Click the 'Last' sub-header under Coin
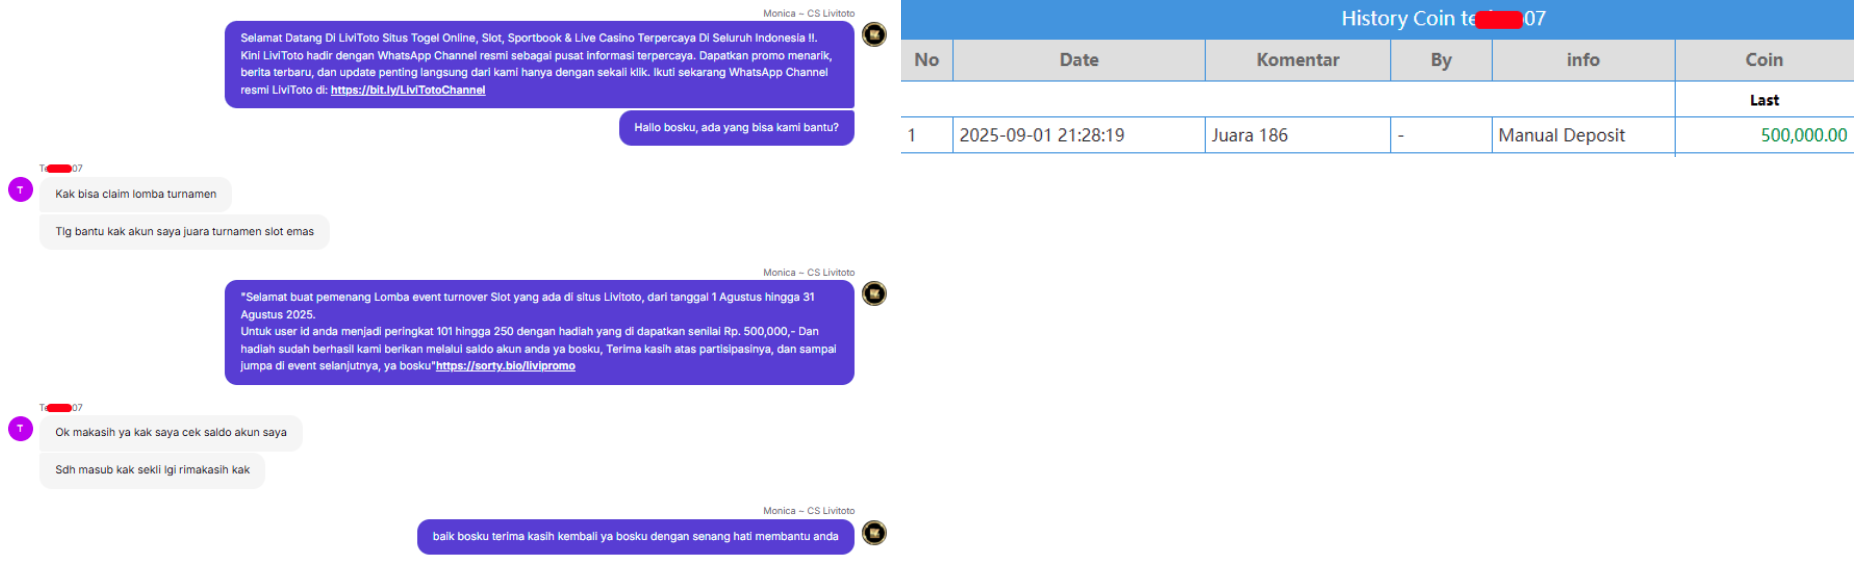Image resolution: width=1854 pixels, height=565 pixels. 1765,100
